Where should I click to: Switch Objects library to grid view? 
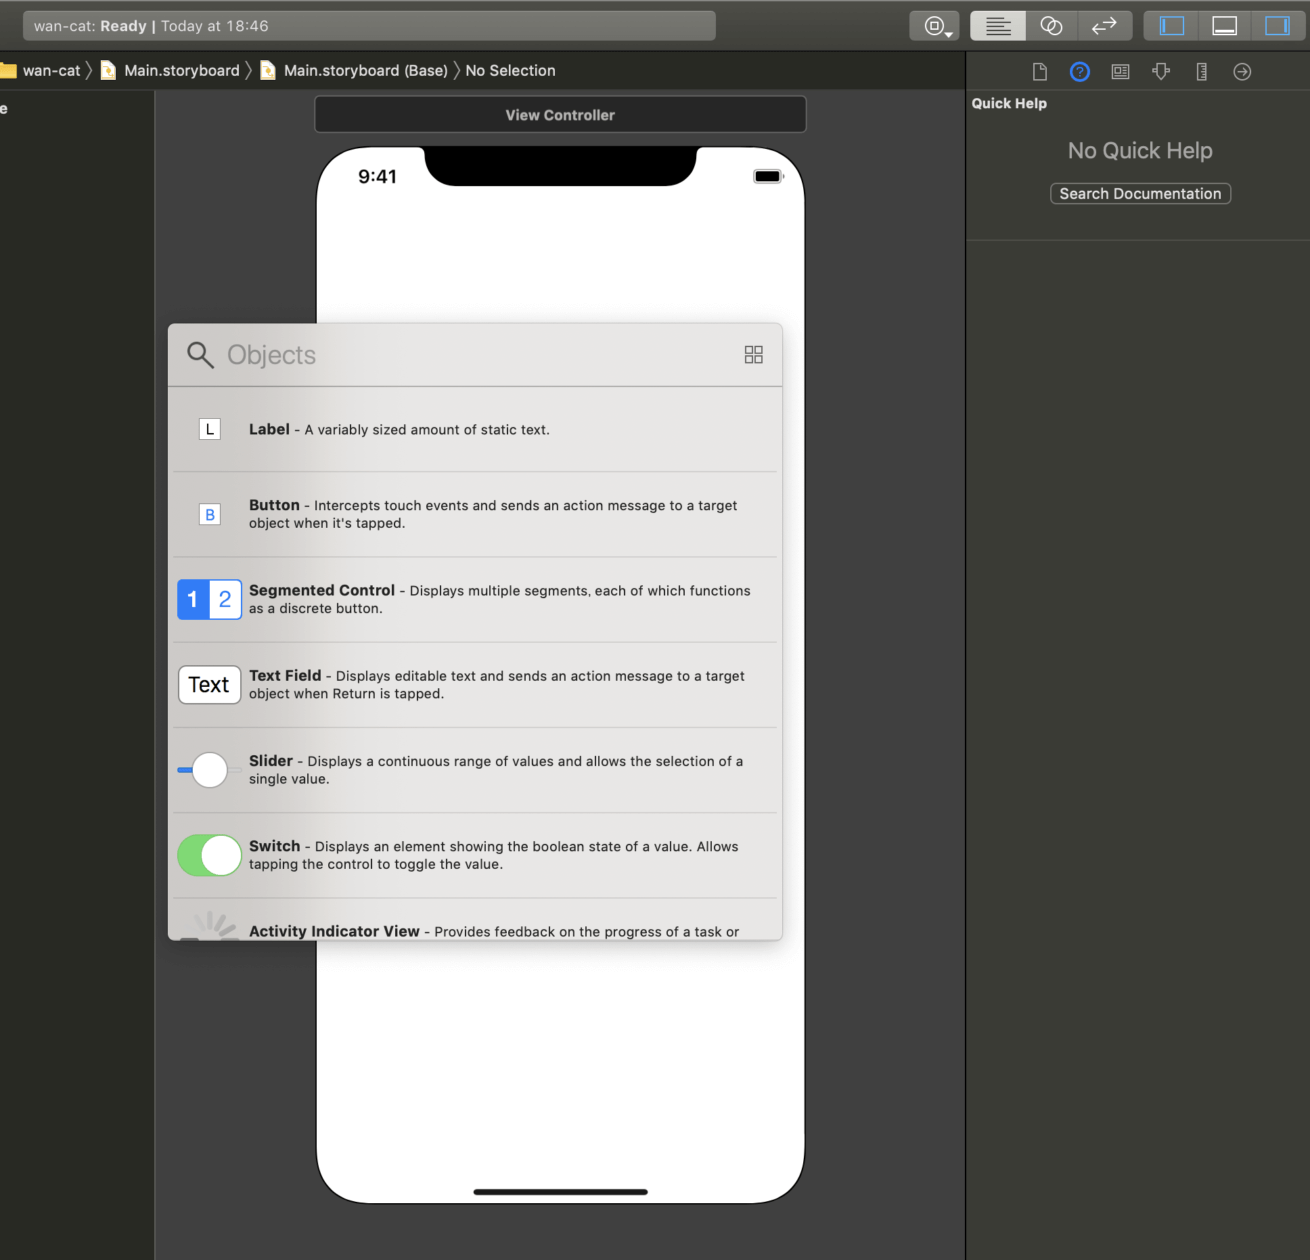(753, 355)
